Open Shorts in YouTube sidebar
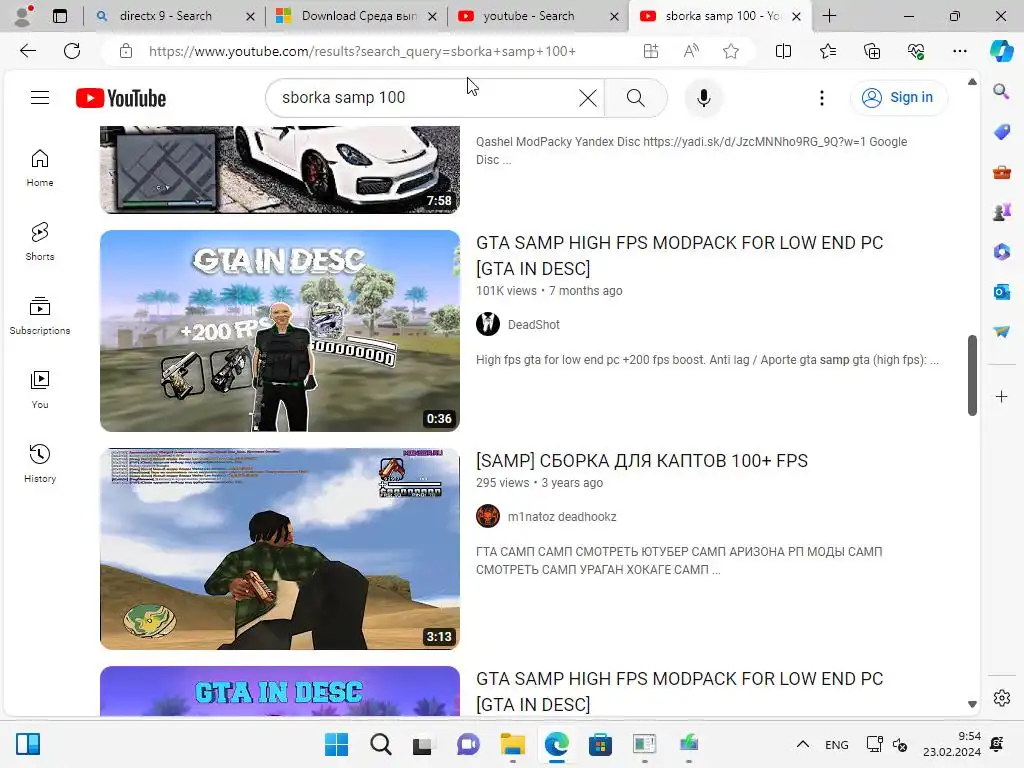 coord(40,242)
